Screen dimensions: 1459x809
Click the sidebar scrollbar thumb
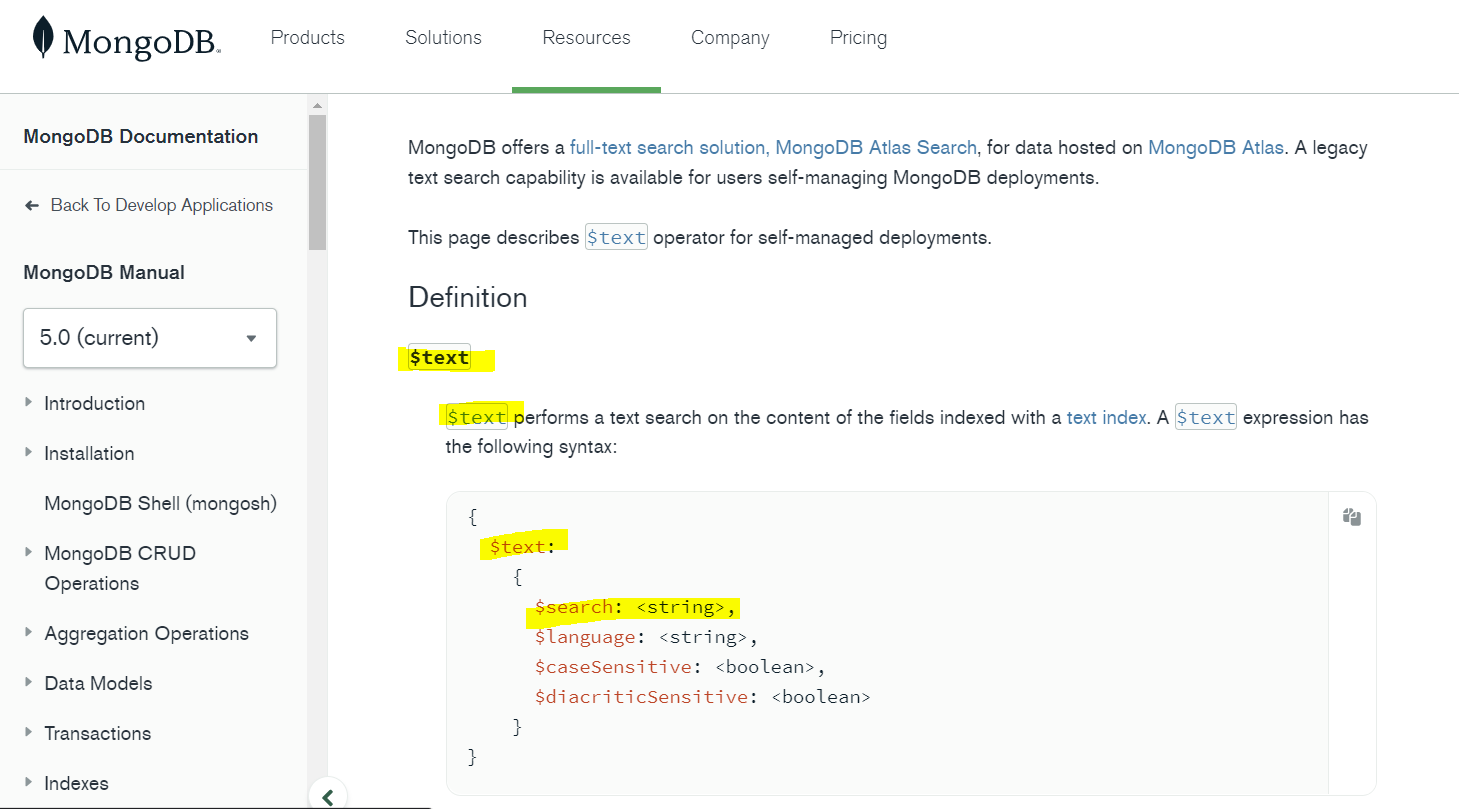pos(317,182)
